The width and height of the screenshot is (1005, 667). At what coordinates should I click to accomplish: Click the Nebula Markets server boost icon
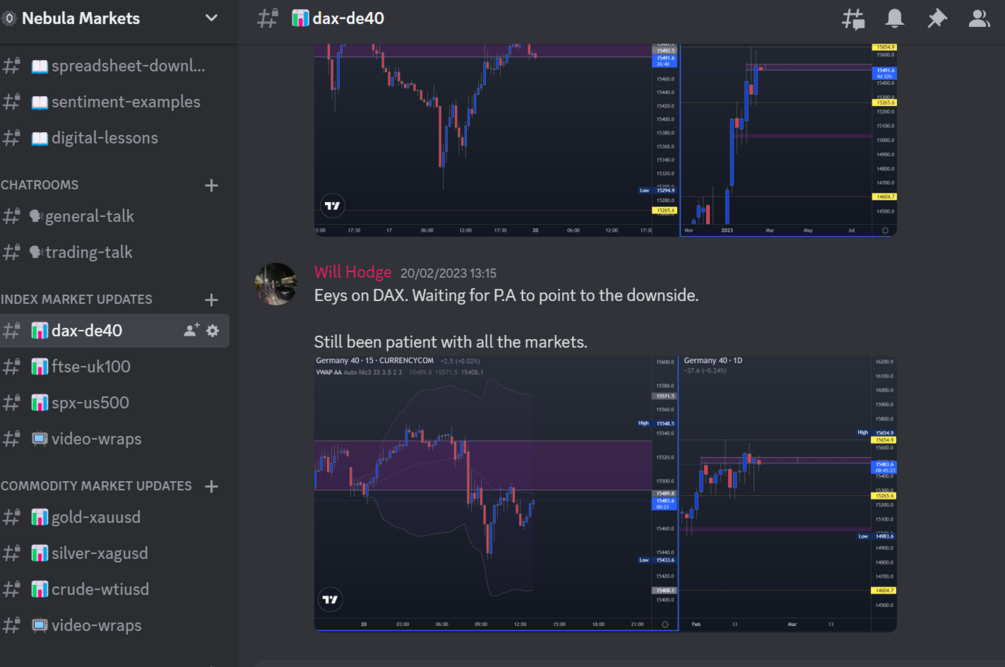coord(9,19)
